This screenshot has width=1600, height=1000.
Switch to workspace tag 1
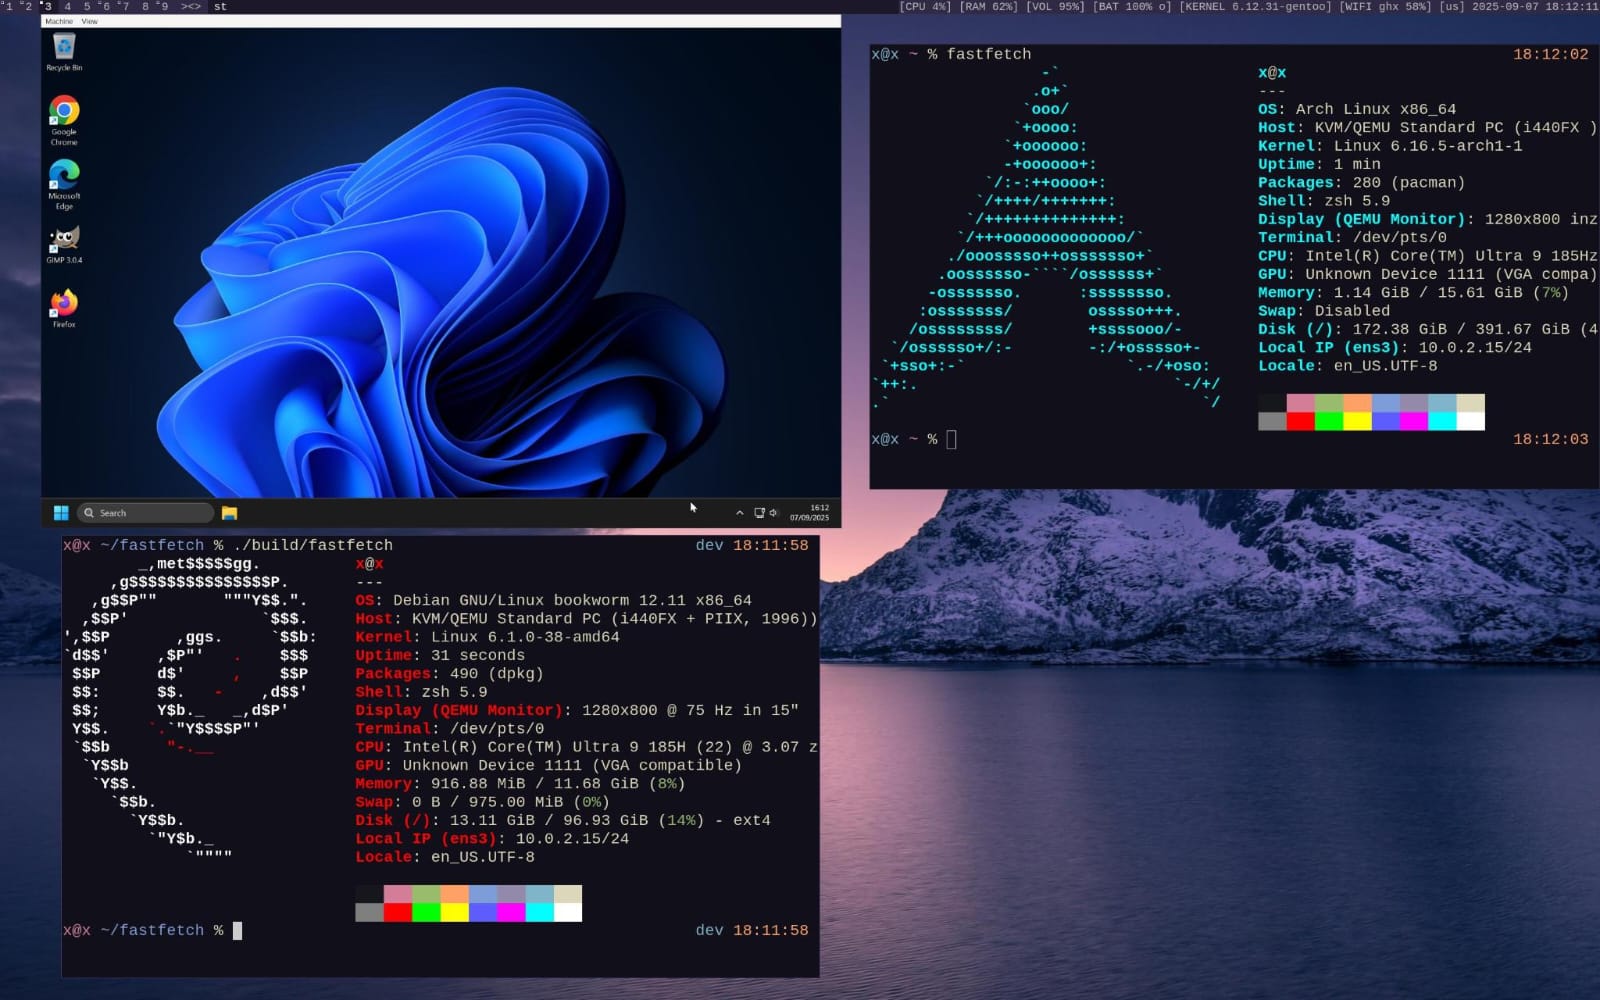8,6
